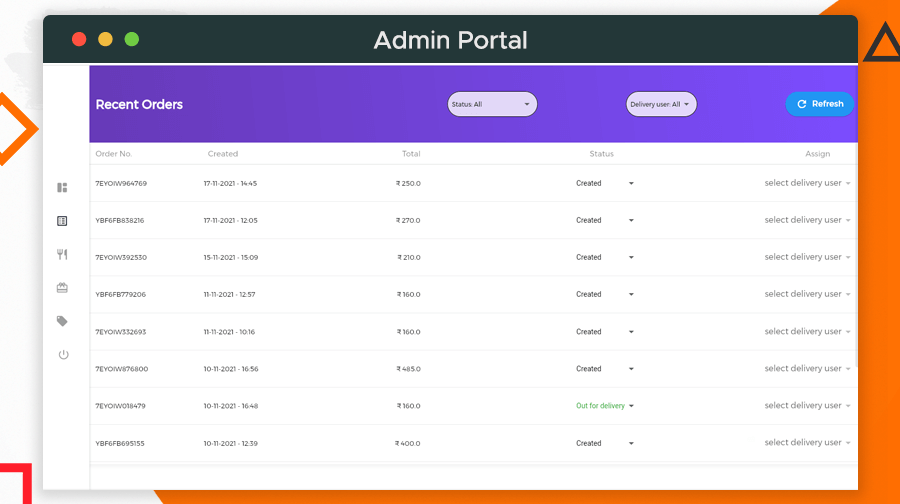The height and width of the screenshot is (504, 900).
Task: Click the green window maximize dot
Action: [x=131, y=40]
